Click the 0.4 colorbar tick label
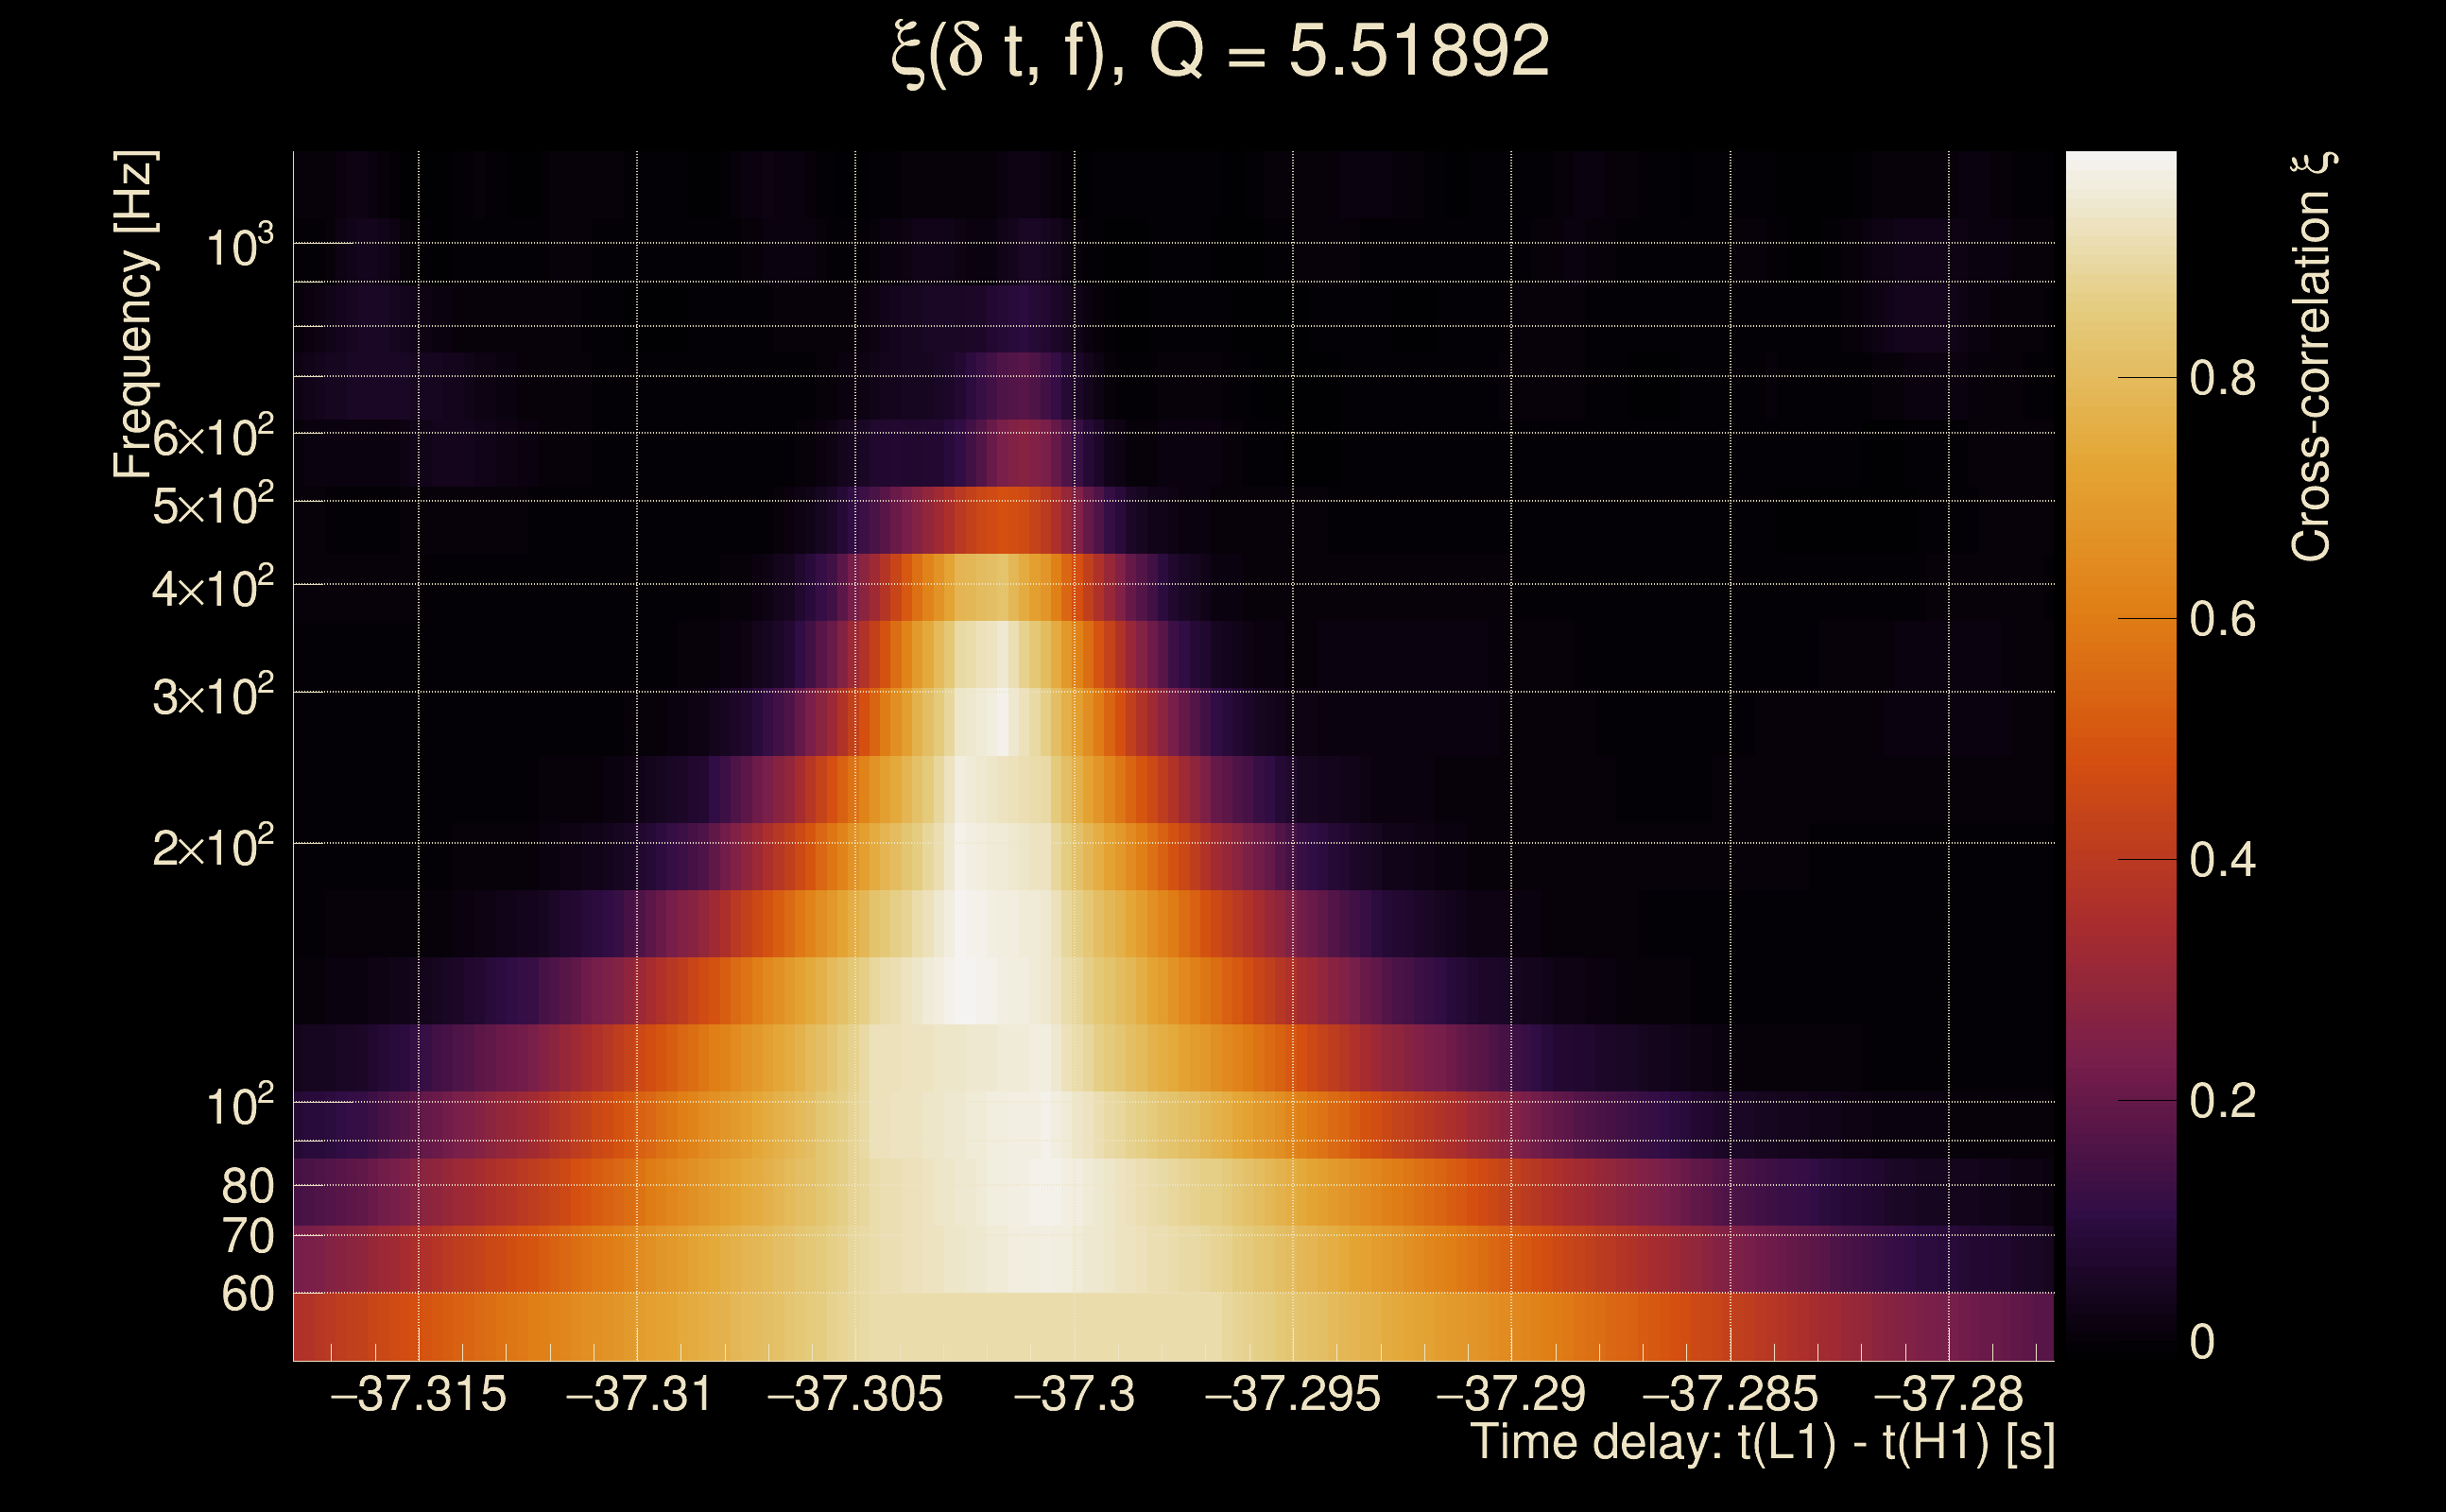 point(2222,861)
